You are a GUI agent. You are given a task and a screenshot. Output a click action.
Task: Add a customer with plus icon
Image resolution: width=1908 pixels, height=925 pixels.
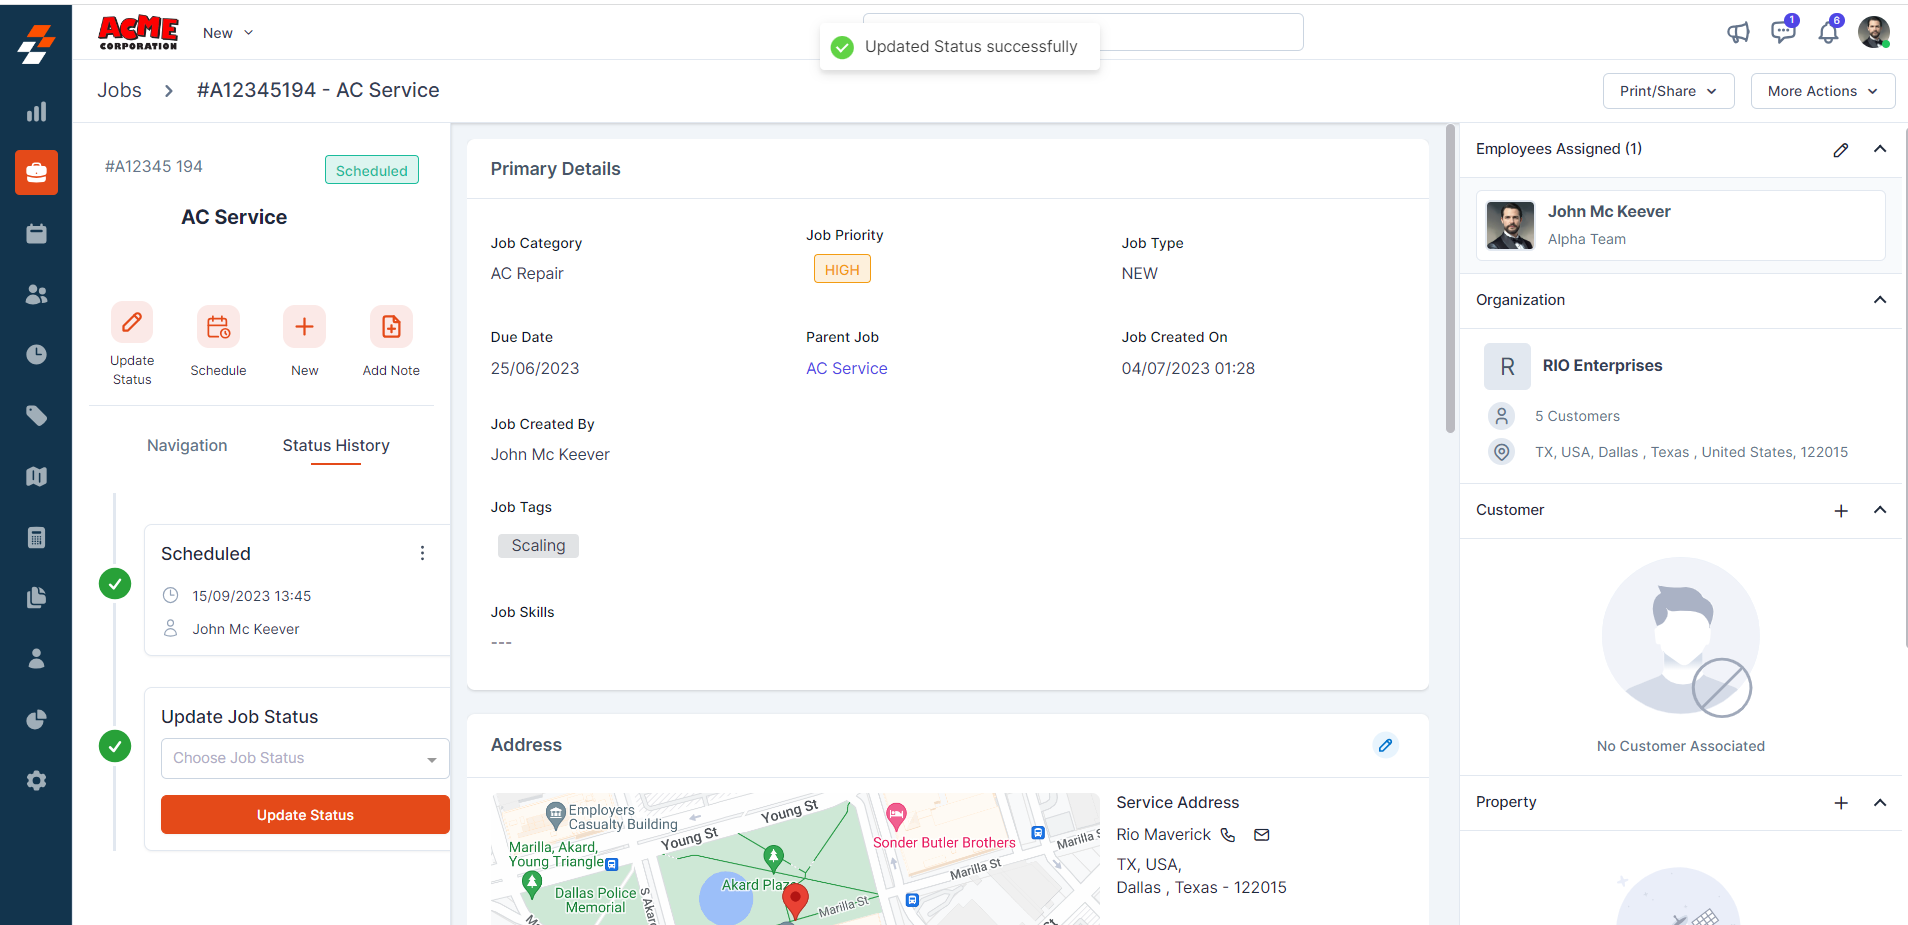[1840, 511]
